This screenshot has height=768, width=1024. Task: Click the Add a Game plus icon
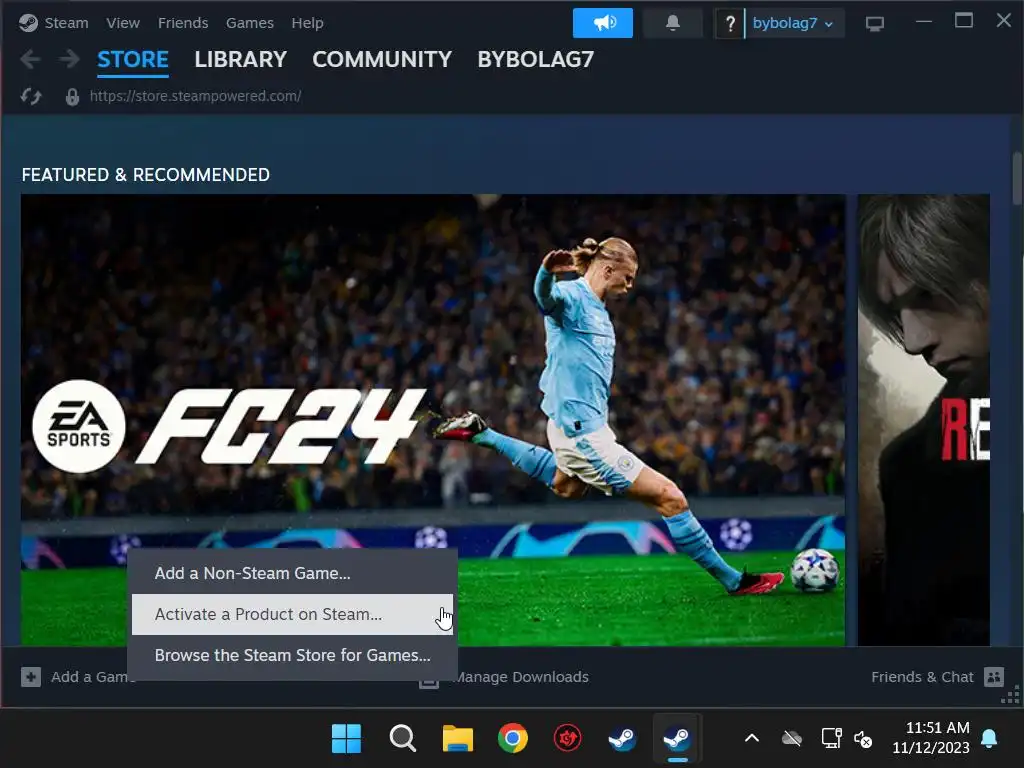point(31,677)
